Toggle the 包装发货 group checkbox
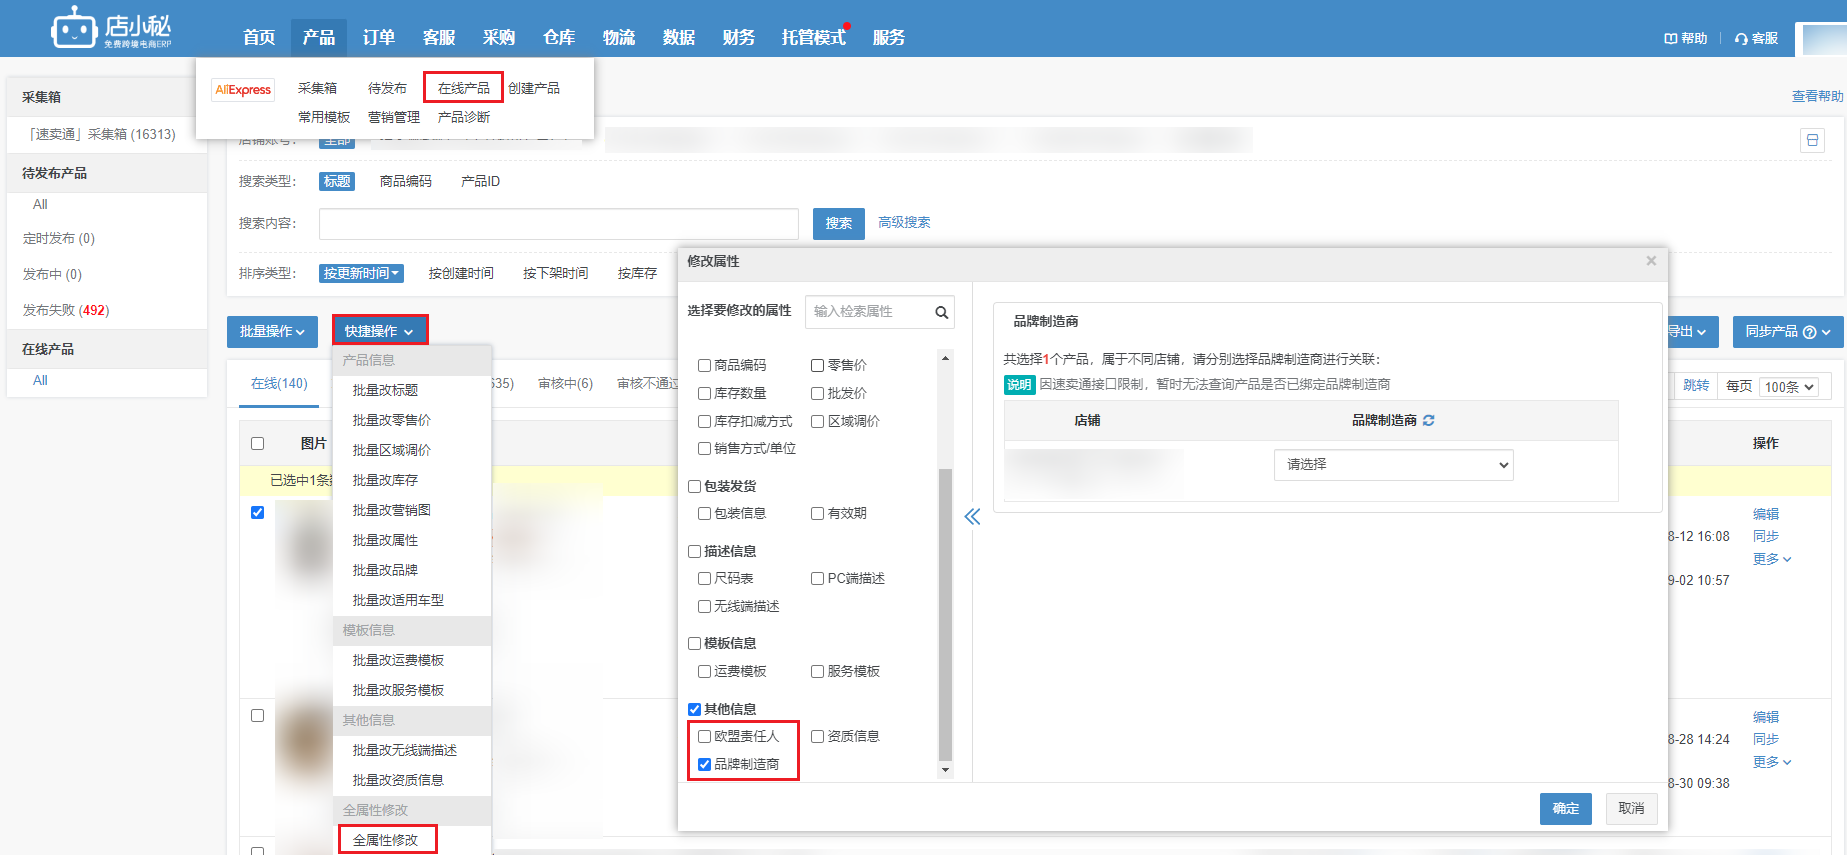 click(694, 487)
